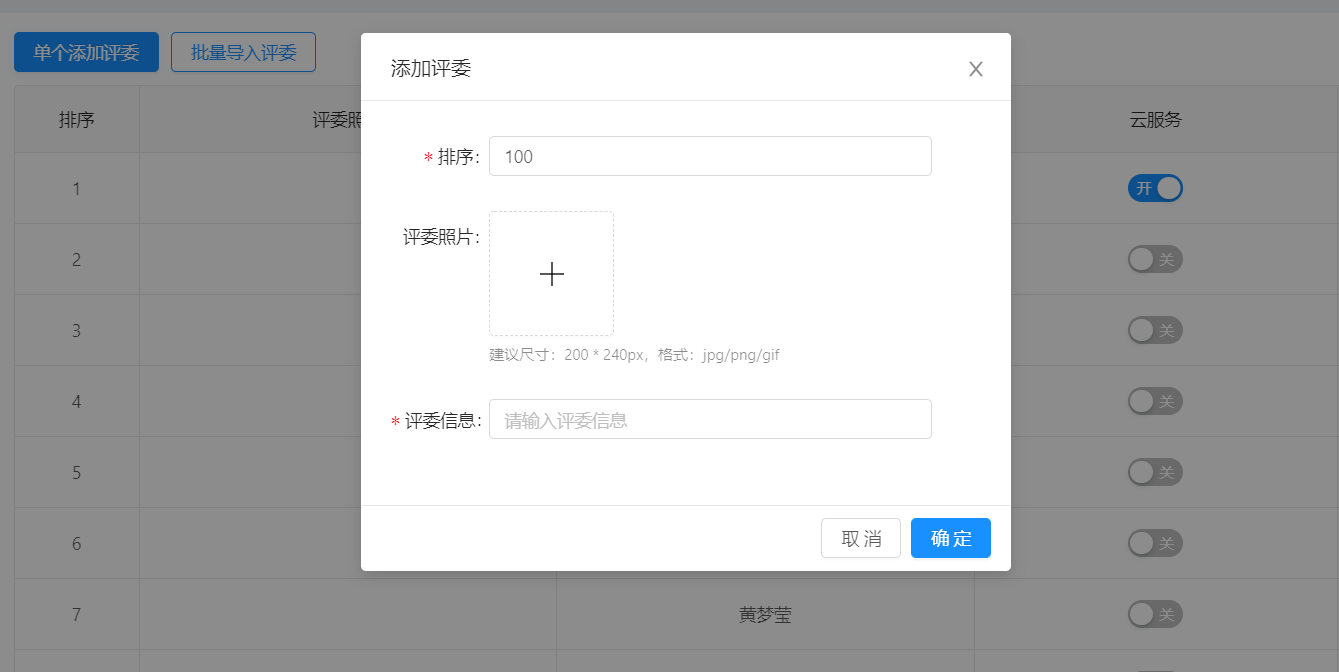The width and height of the screenshot is (1339, 672).
Task: Enable the 云服务 switch in row 7
Action: point(1155,614)
